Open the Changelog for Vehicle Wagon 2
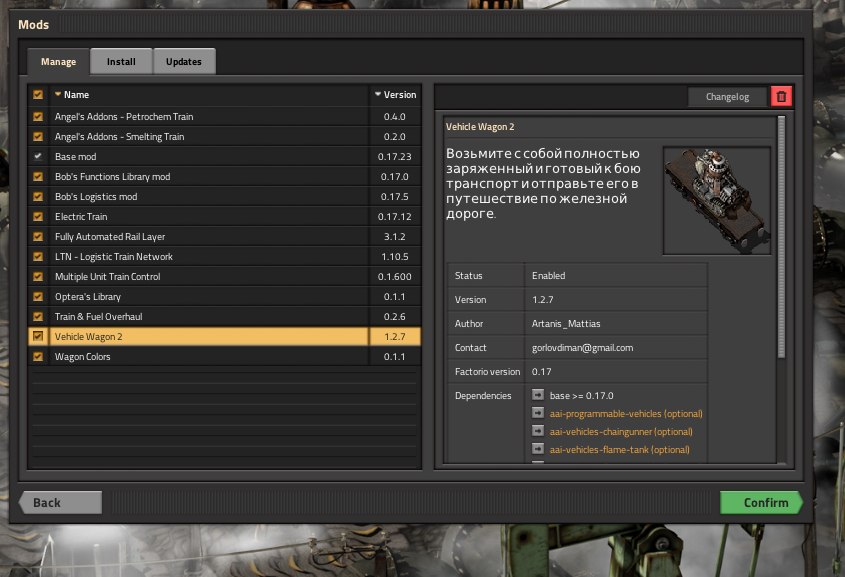The image size is (845, 577). click(x=728, y=97)
